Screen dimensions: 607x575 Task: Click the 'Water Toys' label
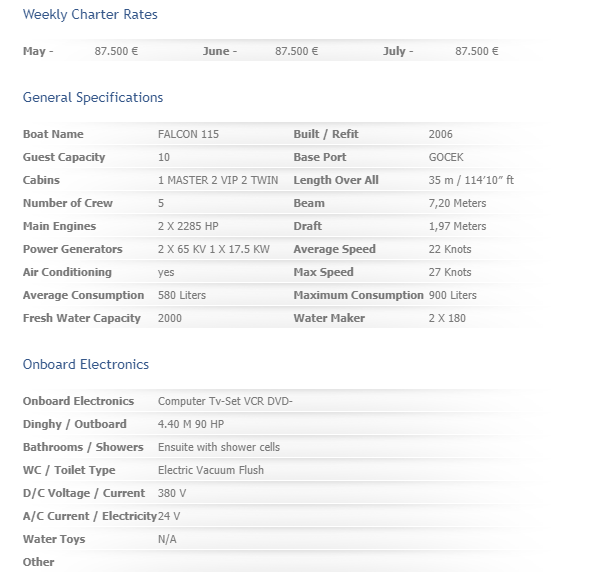(54, 539)
